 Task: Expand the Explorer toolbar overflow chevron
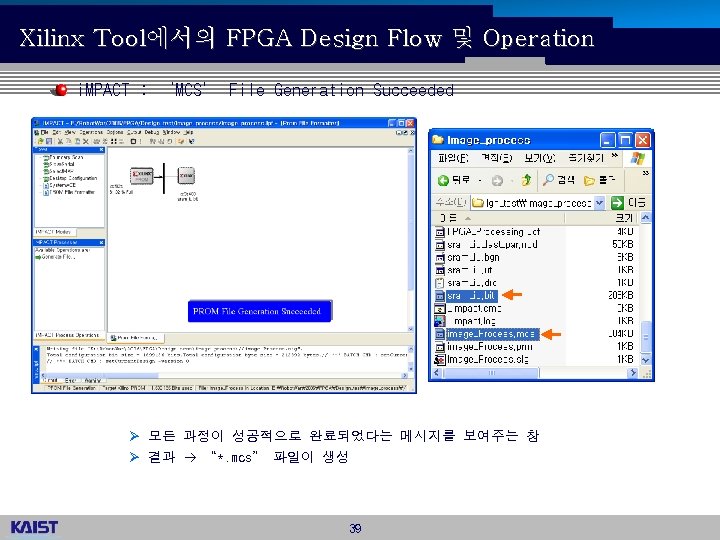(645, 173)
